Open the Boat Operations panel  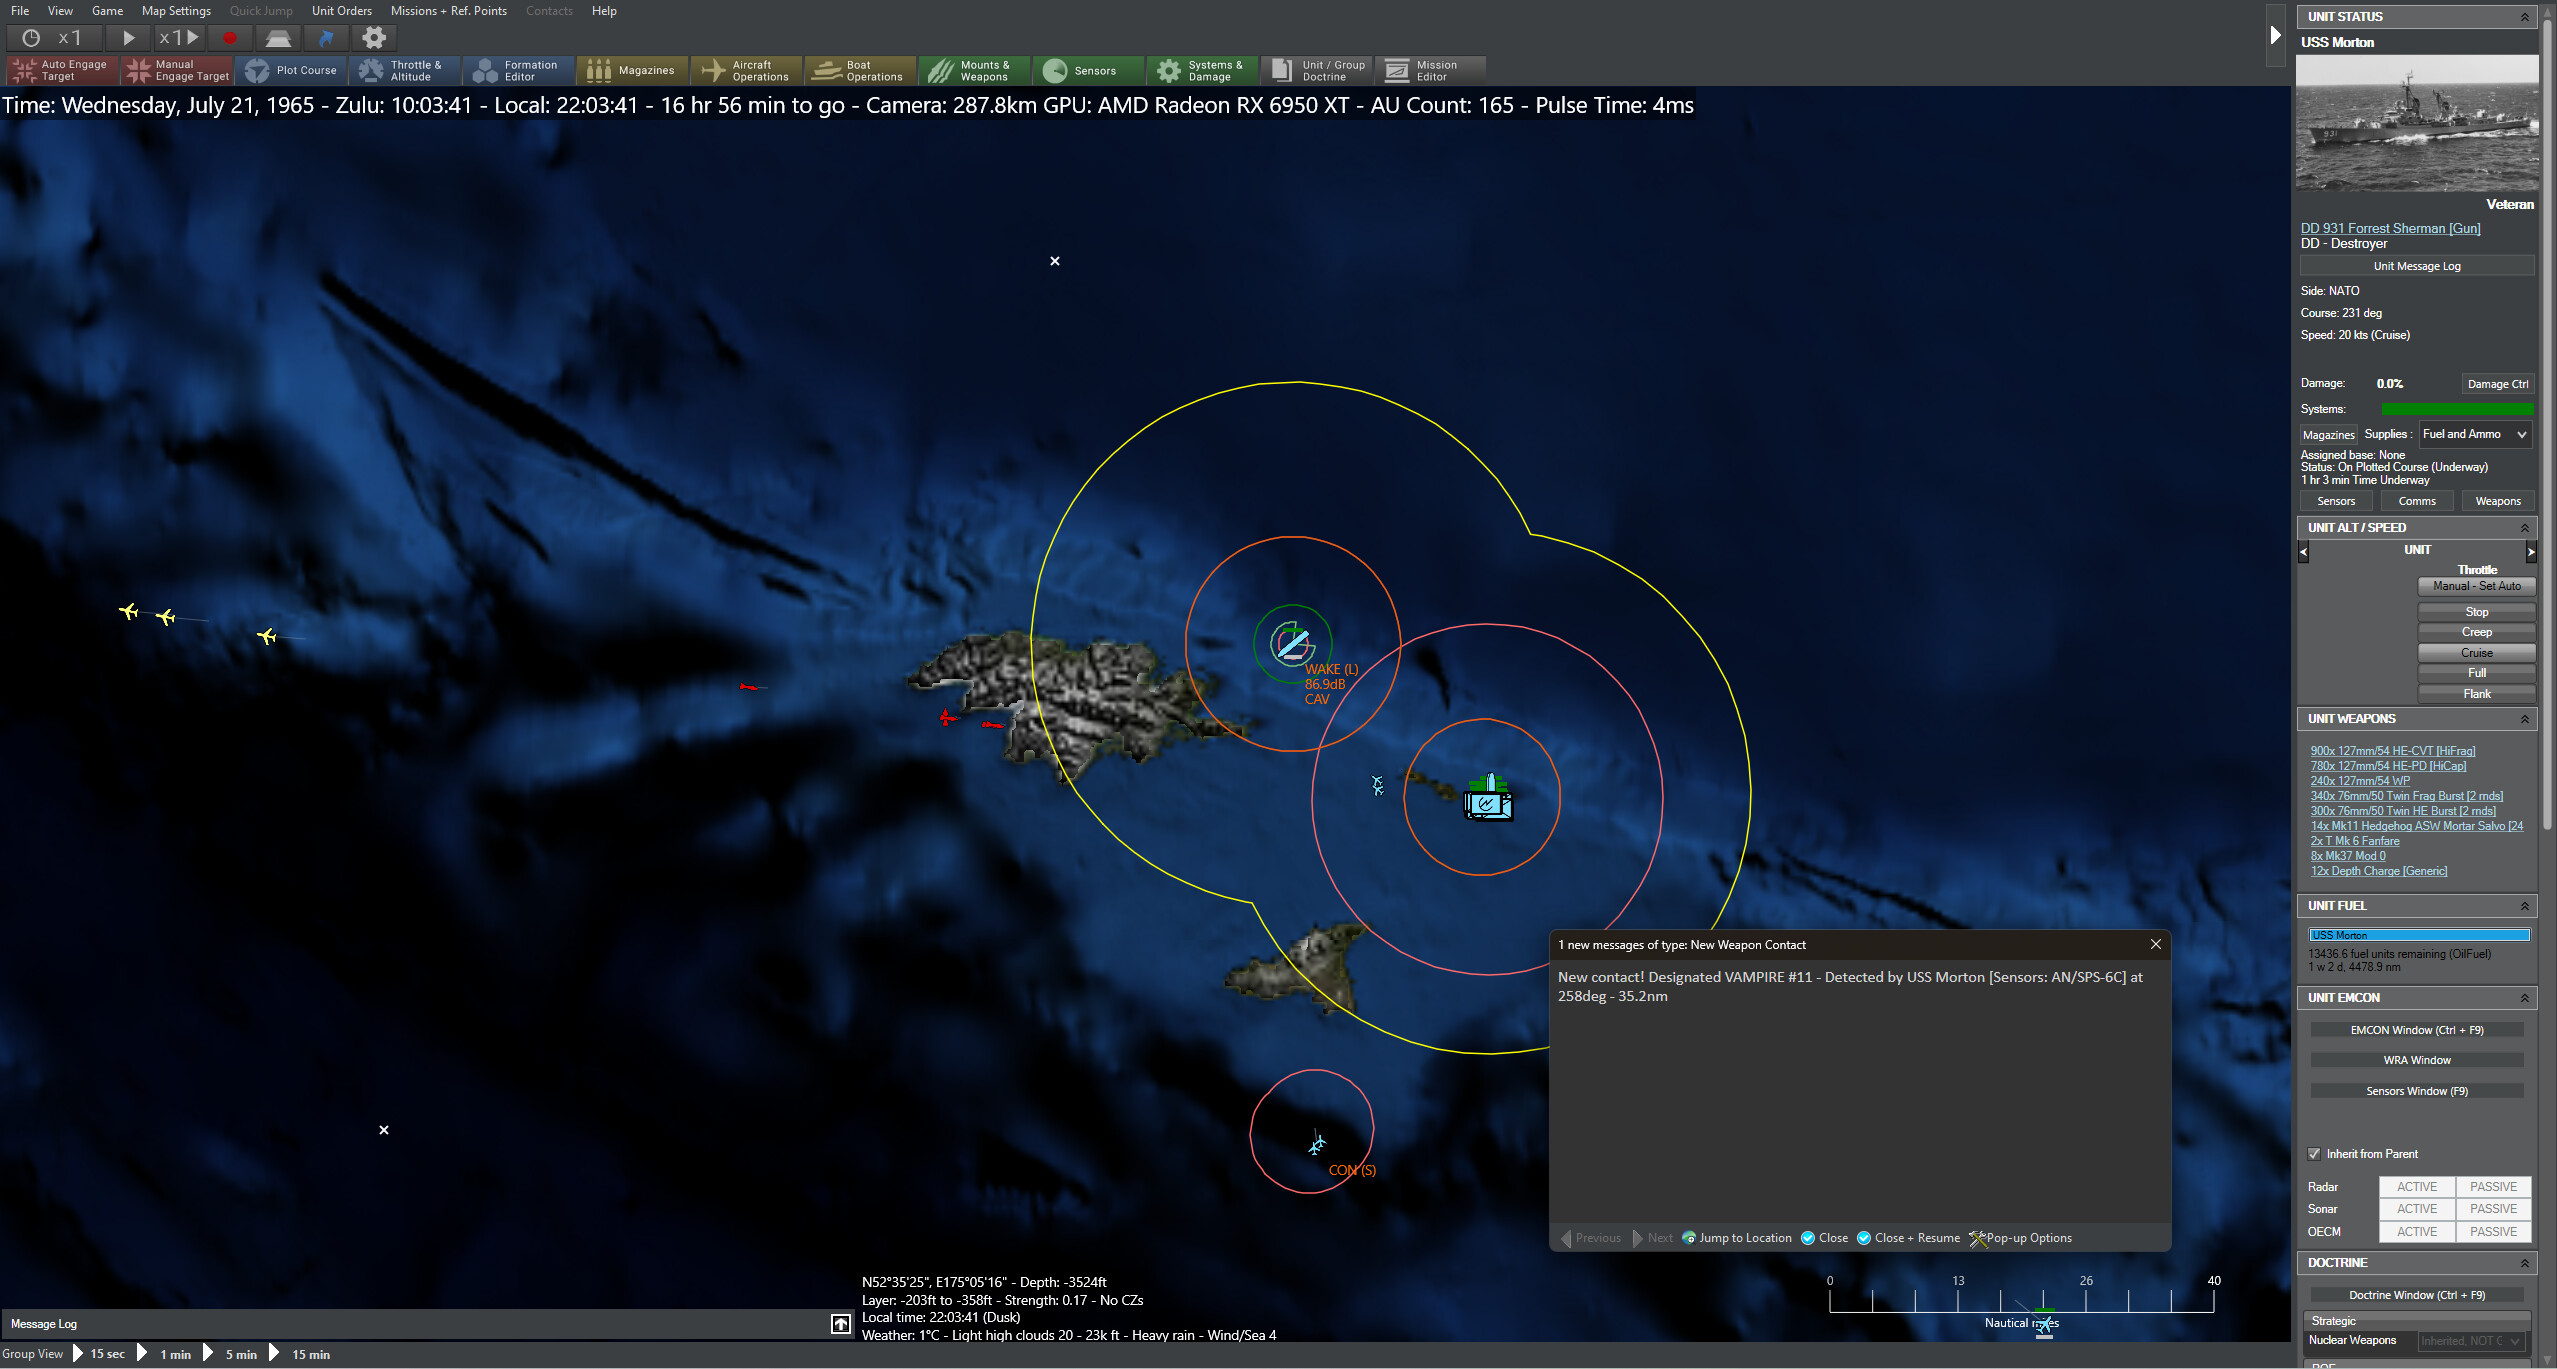pos(860,70)
